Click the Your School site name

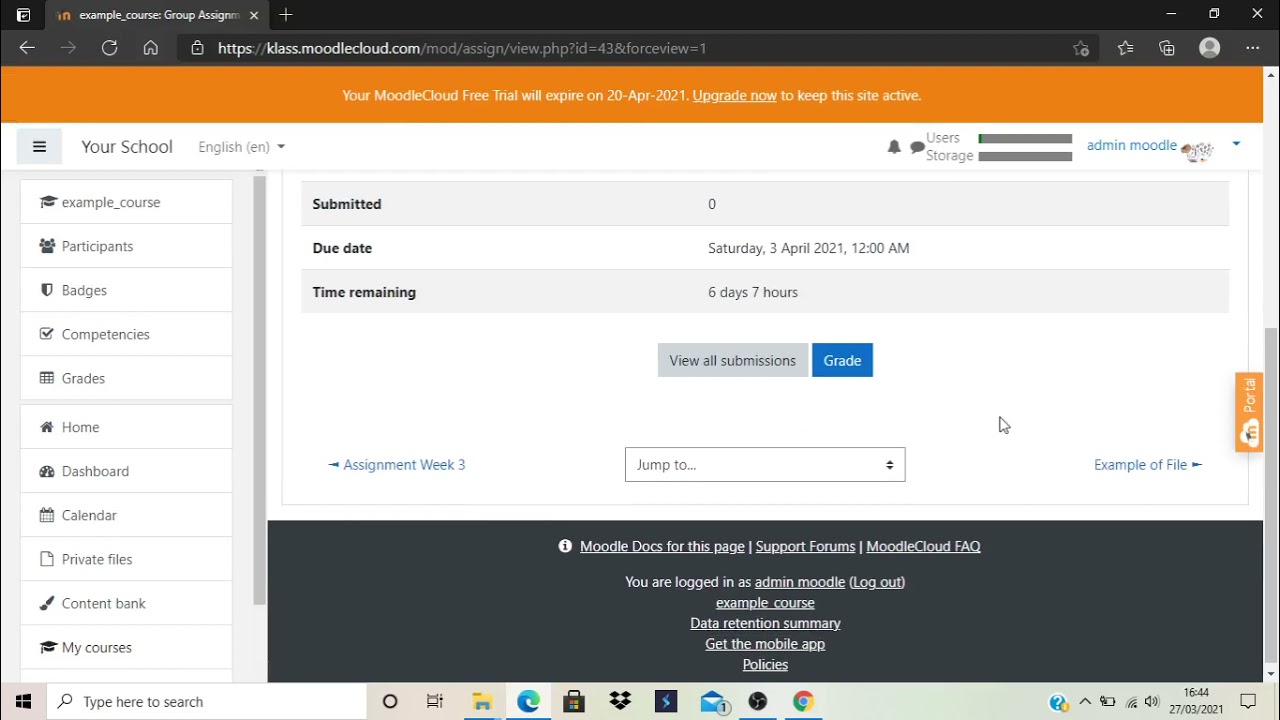pyautogui.click(x=127, y=147)
